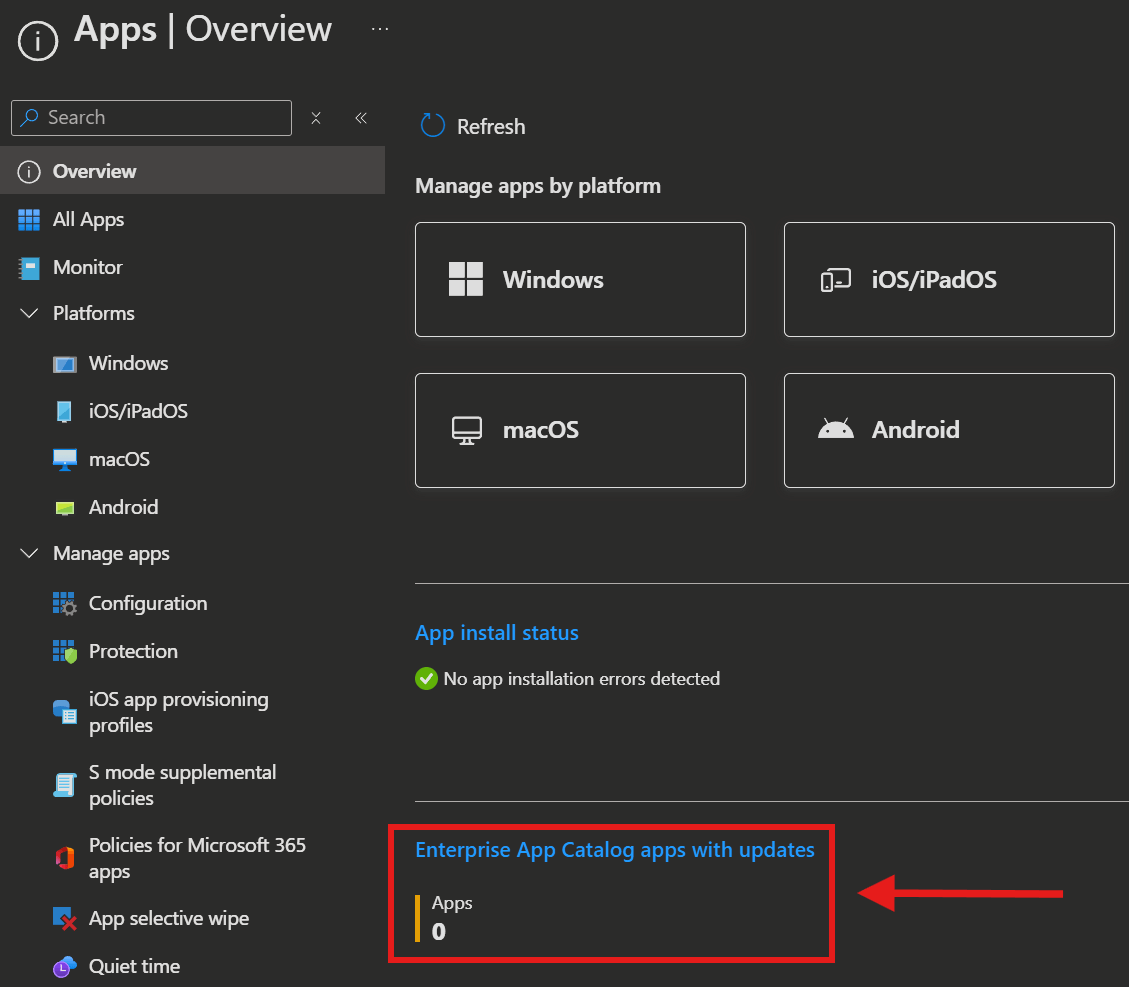Click Policies for Microsoft 365 apps icon
The height and width of the screenshot is (987, 1129).
(x=65, y=858)
